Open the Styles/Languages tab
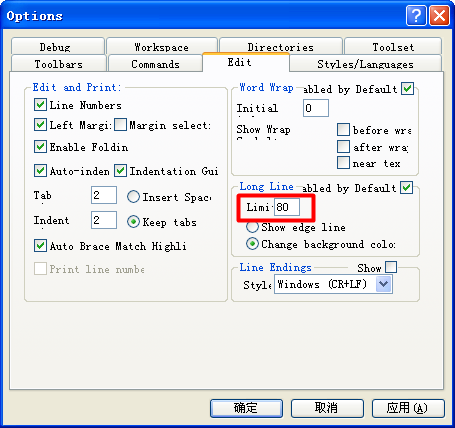 click(366, 63)
